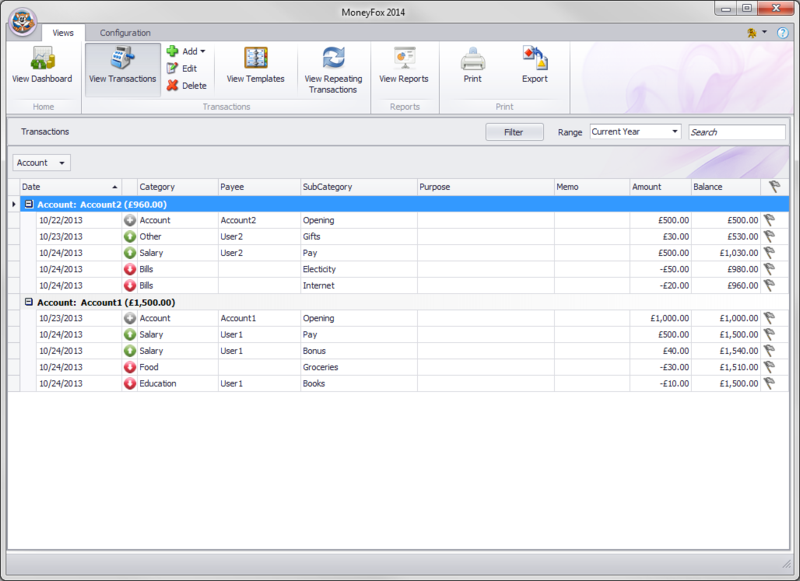Open the Range Current Year dropdown
Image resolution: width=800 pixels, height=581 pixels.
pyautogui.click(x=635, y=131)
